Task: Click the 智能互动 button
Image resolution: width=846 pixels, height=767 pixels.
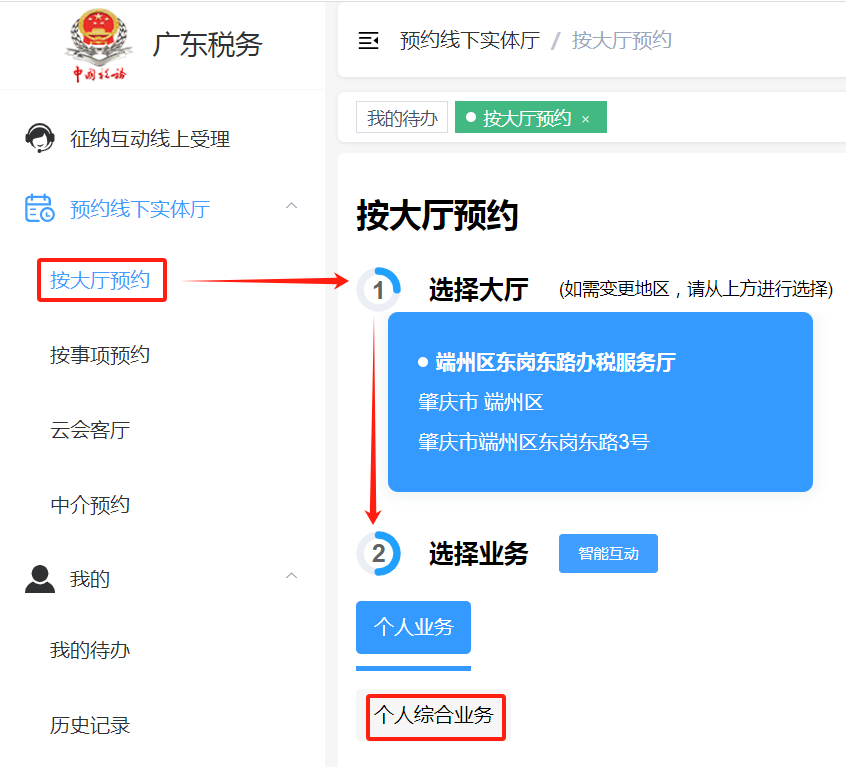Action: tap(608, 553)
